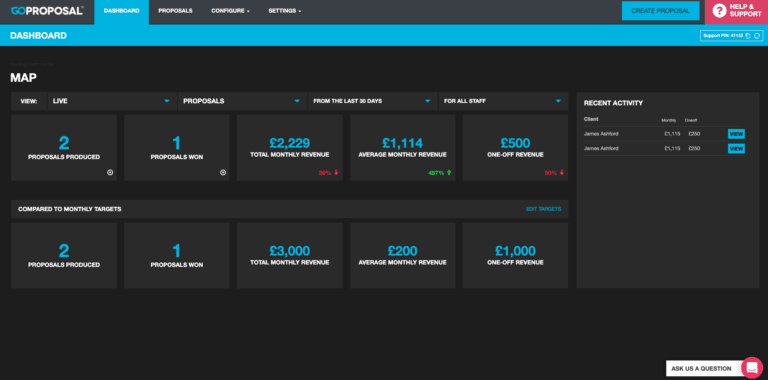Open the FROM THE LAST 30 DAYS dropdown
Viewport: 768px width, 380px height.
click(373, 101)
